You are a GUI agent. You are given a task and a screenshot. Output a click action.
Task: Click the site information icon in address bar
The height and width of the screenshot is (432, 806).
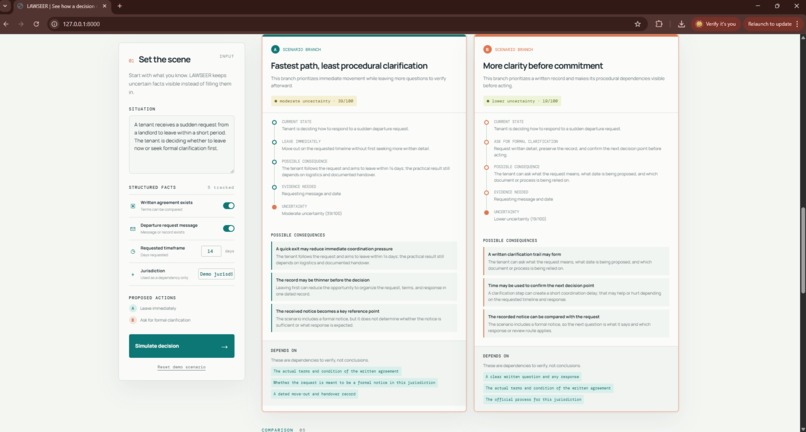(54, 24)
